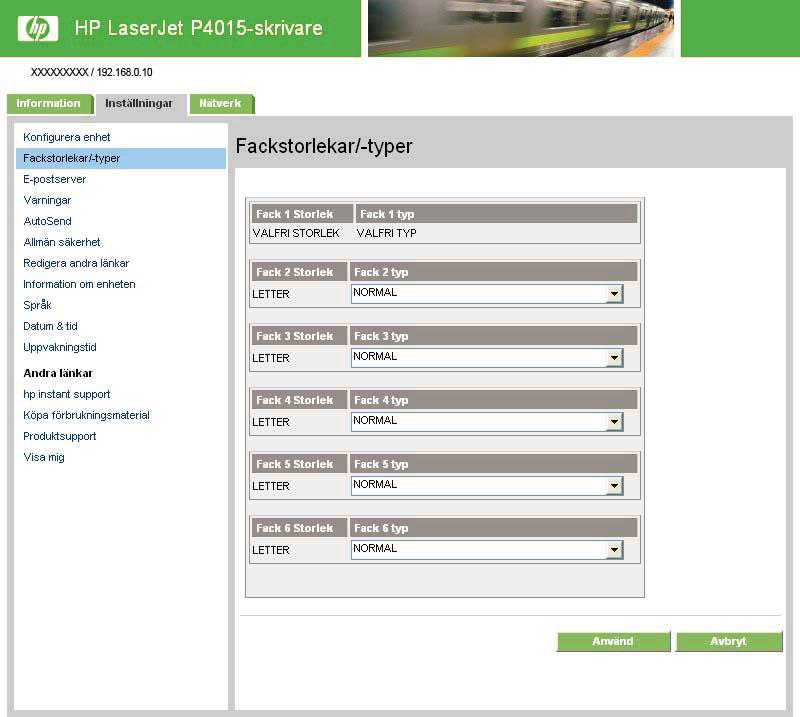
Task: Open the E-postserver settings link
Action: pyautogui.click(x=55, y=179)
